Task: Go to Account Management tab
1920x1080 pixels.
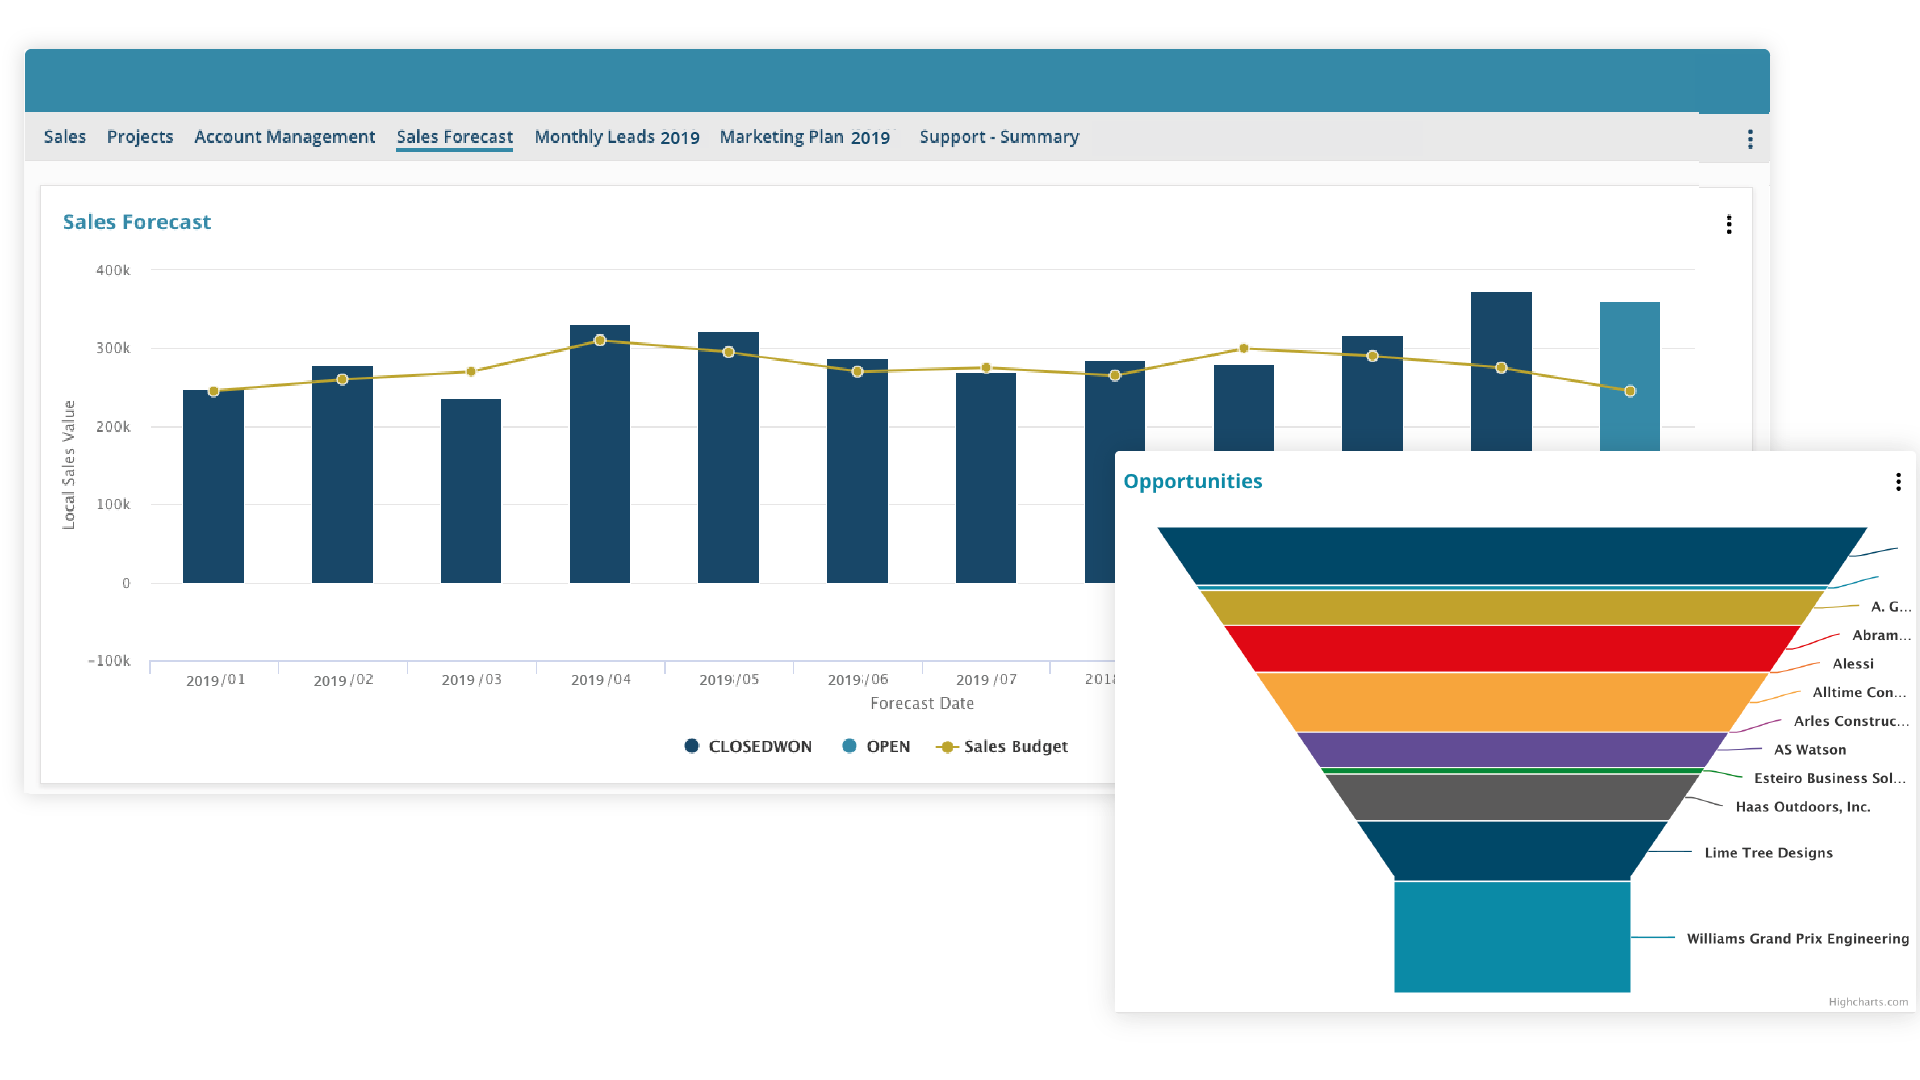Action: 284,137
